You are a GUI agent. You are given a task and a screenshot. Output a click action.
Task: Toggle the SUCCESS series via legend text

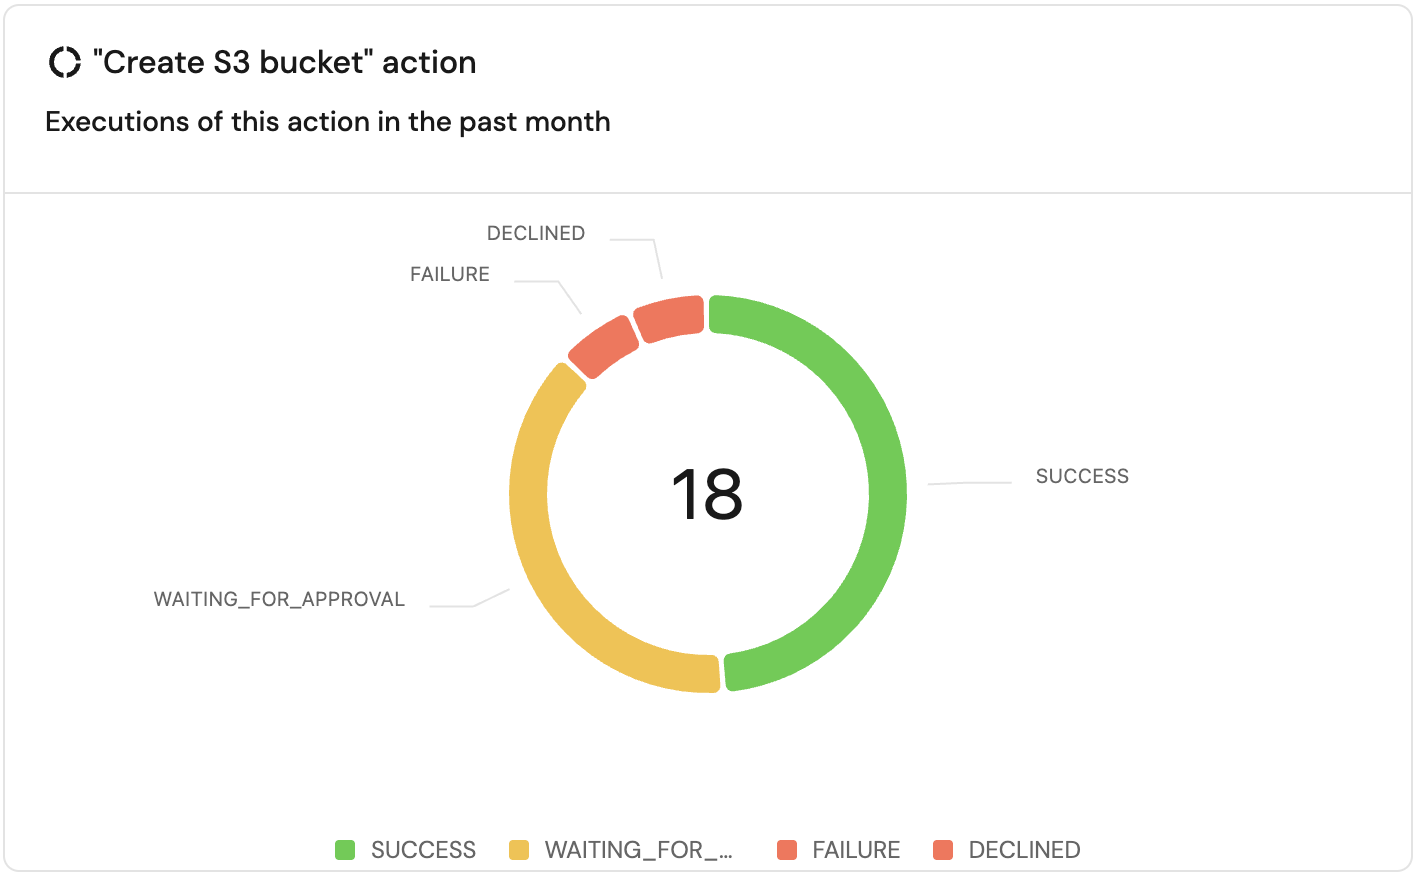(x=423, y=850)
